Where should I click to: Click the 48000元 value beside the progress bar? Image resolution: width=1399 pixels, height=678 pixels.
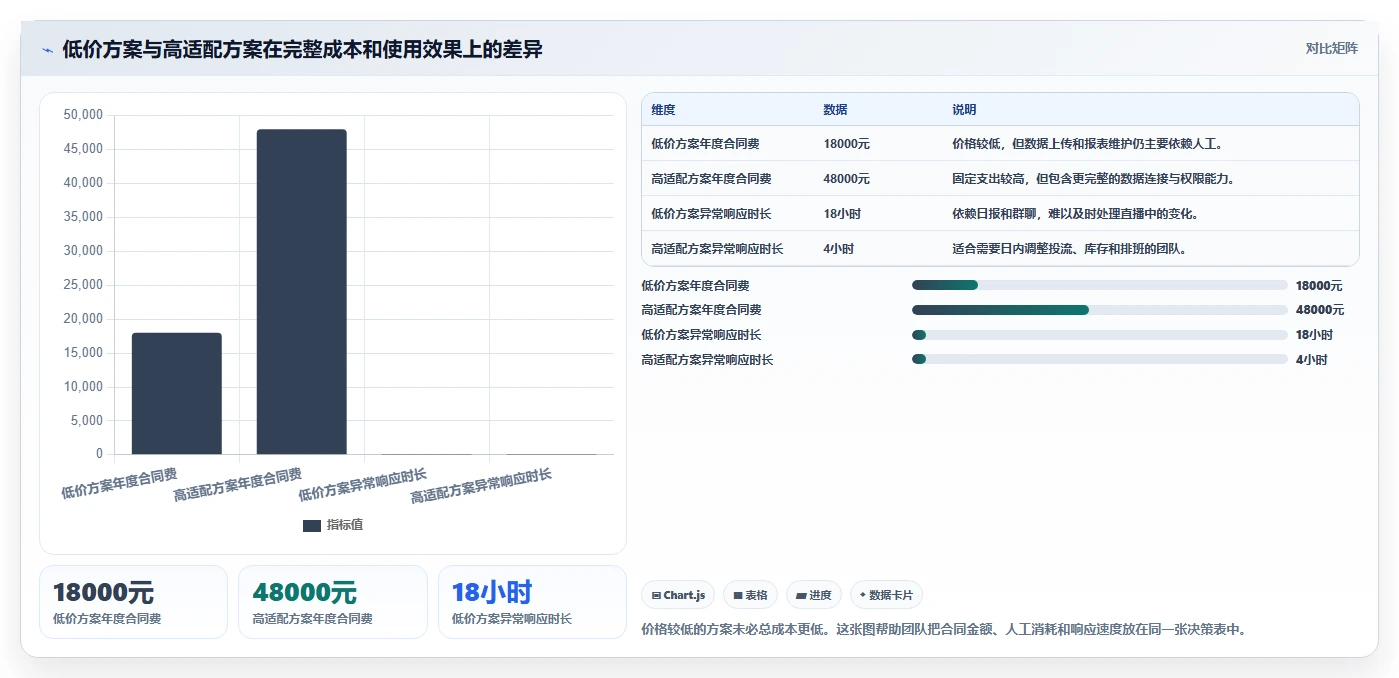1320,310
